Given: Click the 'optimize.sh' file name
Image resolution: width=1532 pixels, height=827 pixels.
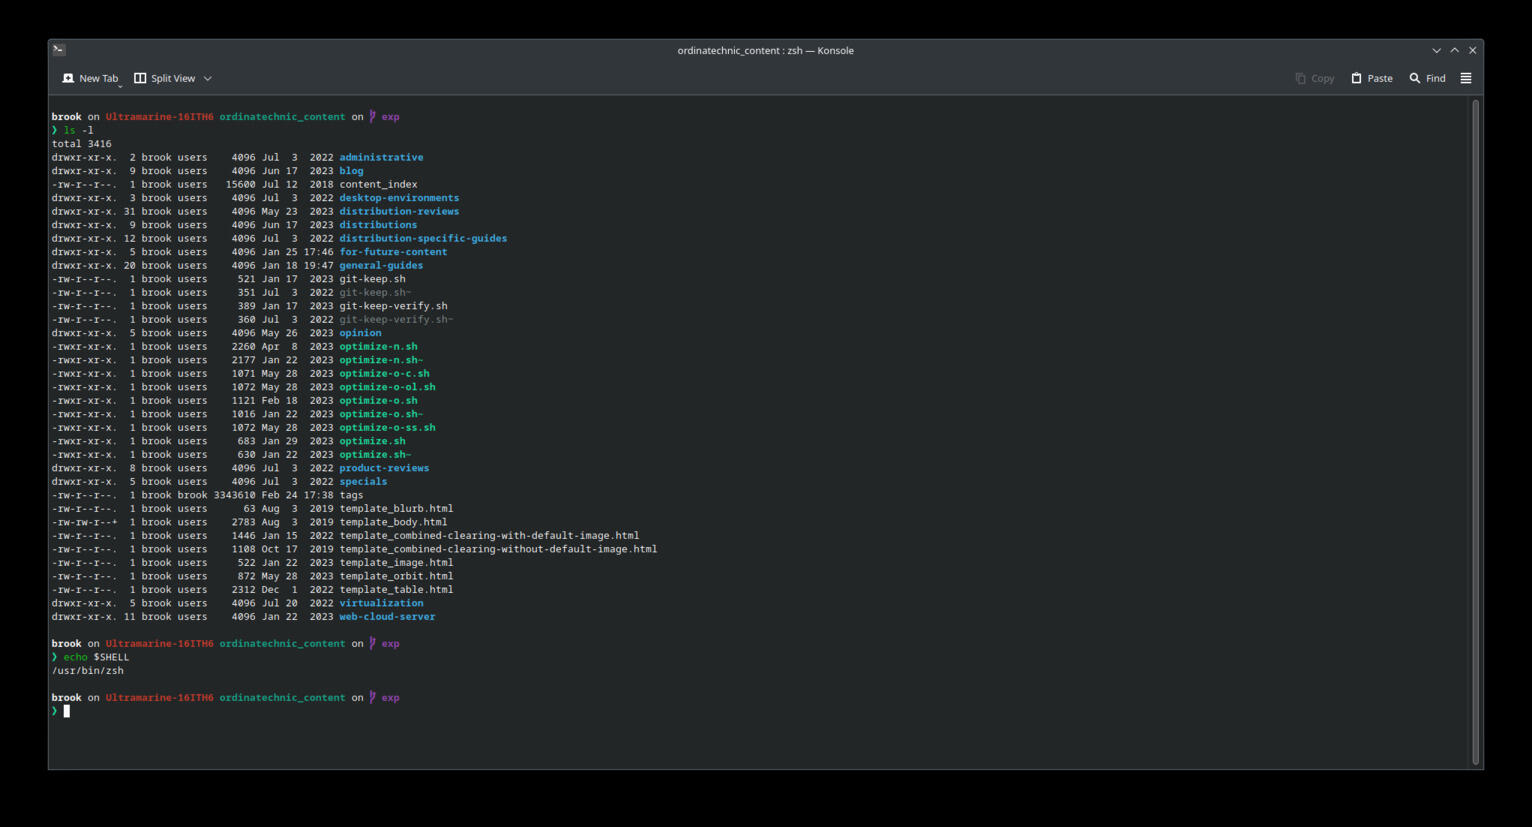Looking at the screenshot, I should tap(372, 441).
